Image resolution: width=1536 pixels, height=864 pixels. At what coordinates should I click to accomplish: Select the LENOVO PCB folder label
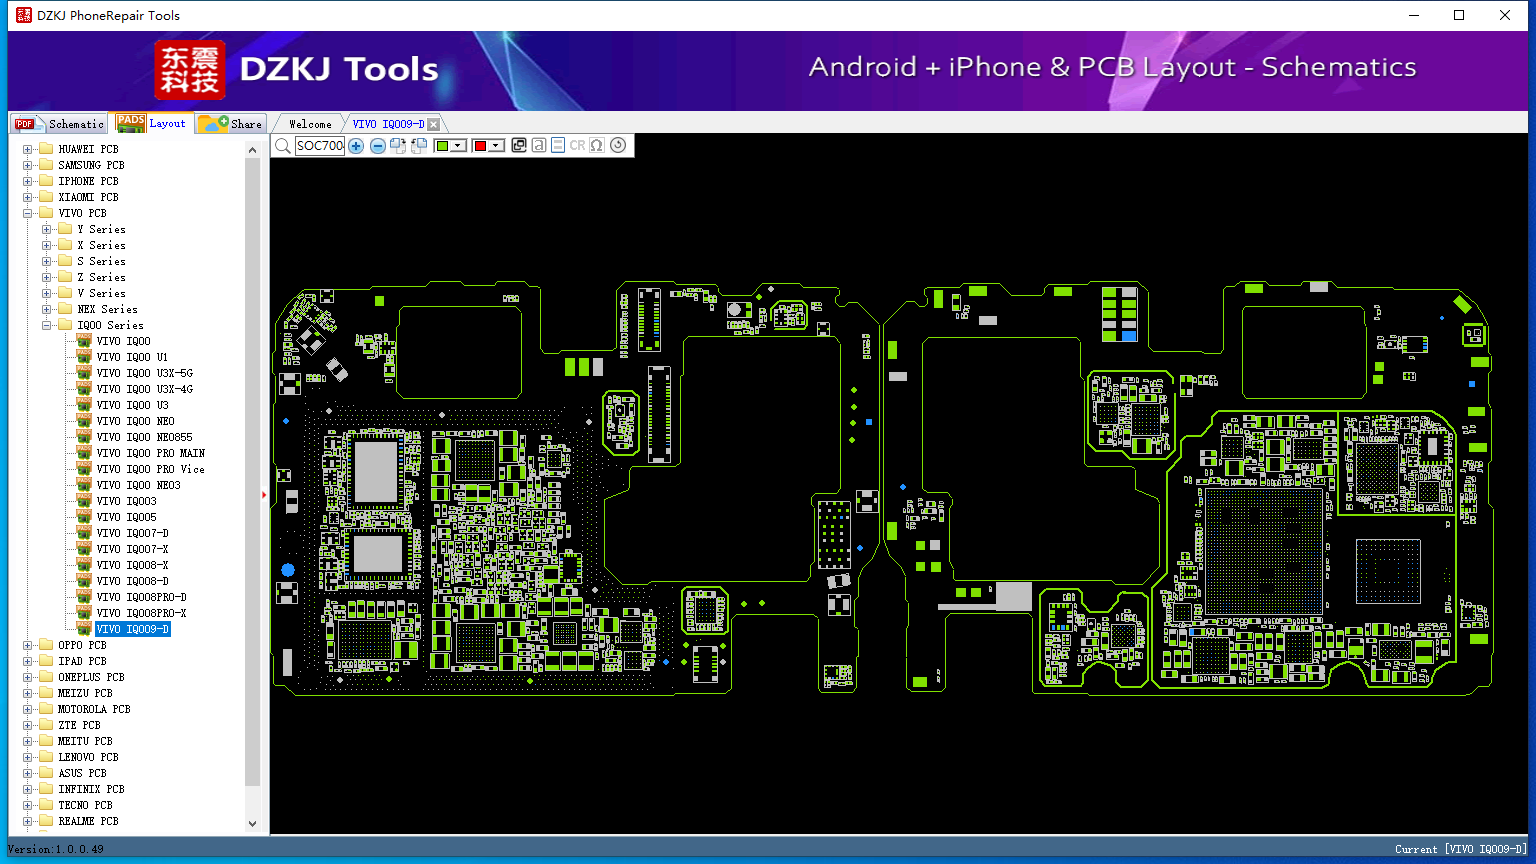88,757
